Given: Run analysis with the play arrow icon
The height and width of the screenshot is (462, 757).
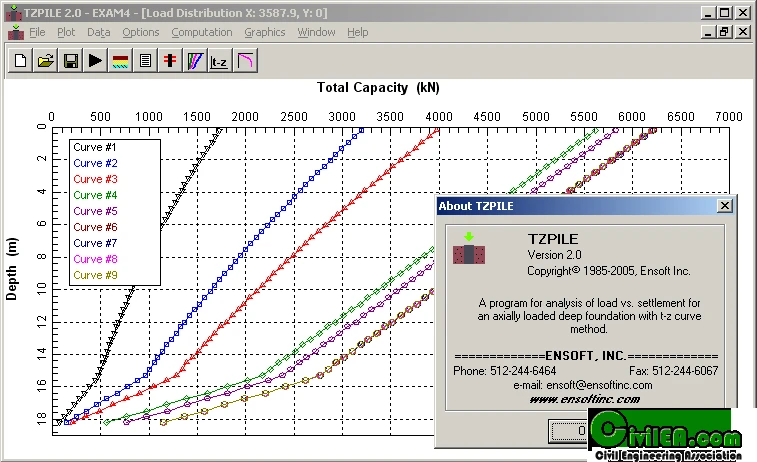Looking at the screenshot, I should (x=96, y=61).
